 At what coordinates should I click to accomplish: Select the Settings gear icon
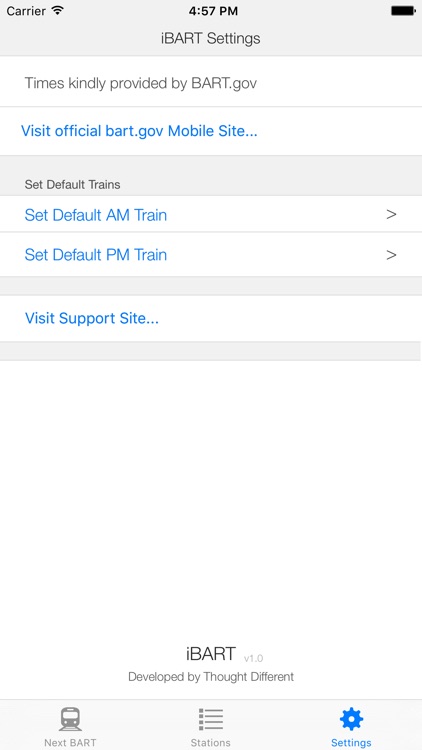pos(351,719)
